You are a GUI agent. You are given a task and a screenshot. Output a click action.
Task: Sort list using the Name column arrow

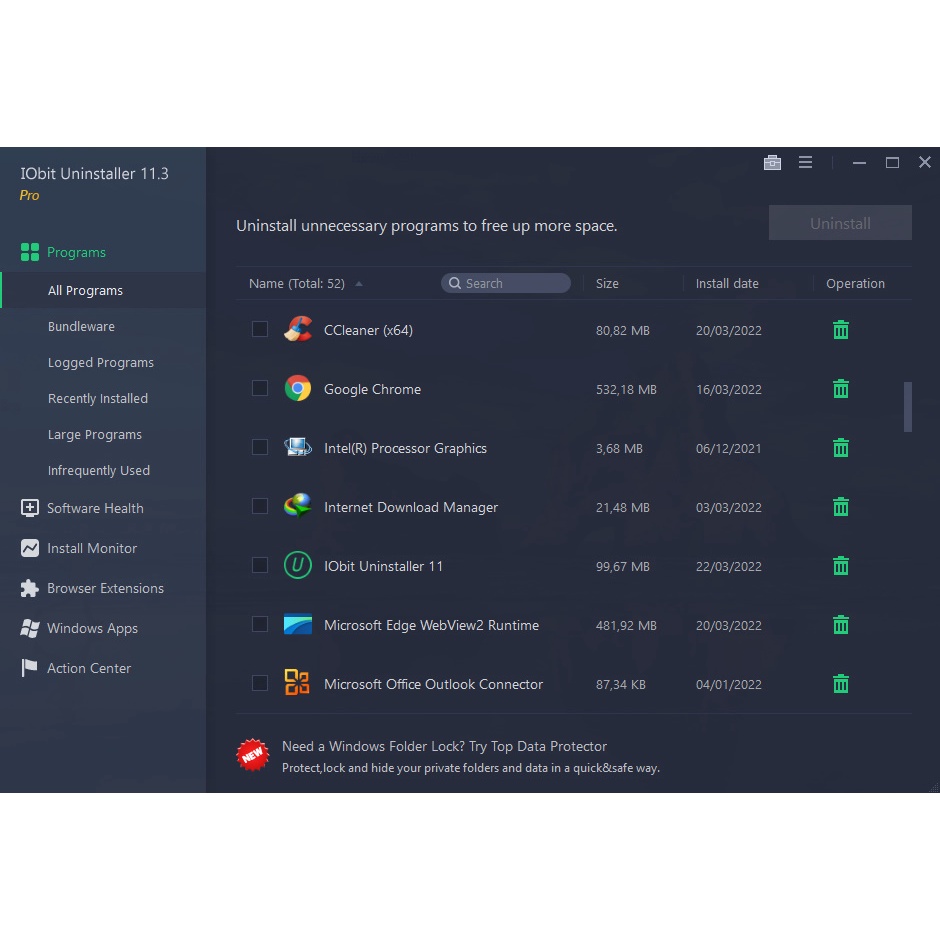point(359,284)
